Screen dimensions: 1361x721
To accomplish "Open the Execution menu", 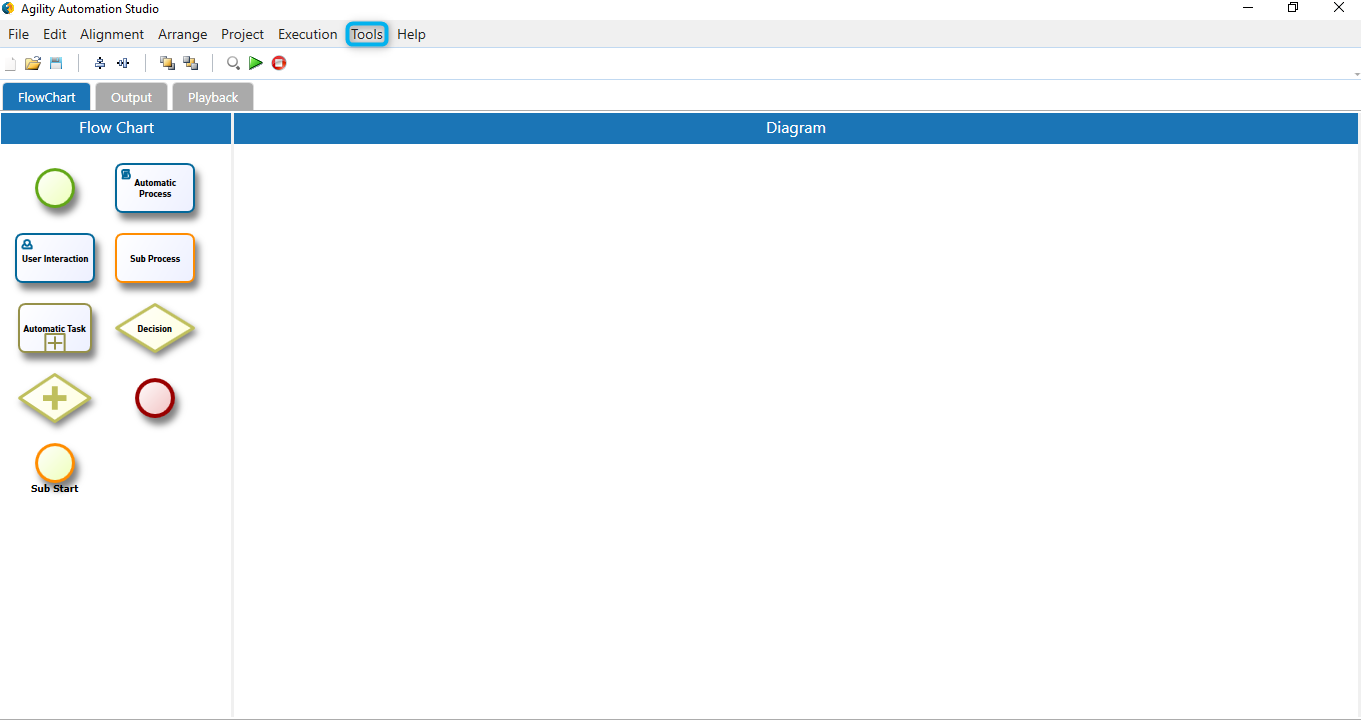I will [307, 34].
